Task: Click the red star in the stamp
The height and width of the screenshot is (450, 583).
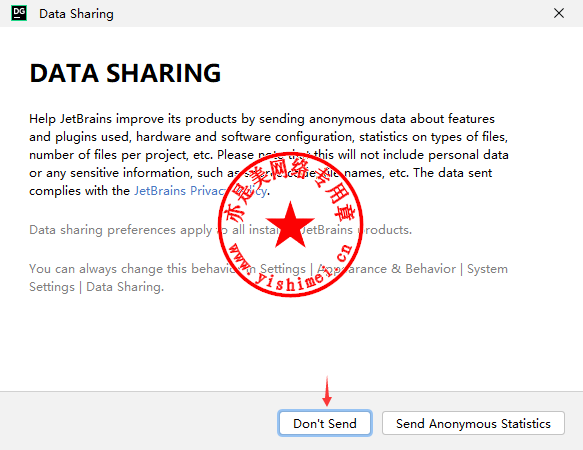Action: click(290, 226)
